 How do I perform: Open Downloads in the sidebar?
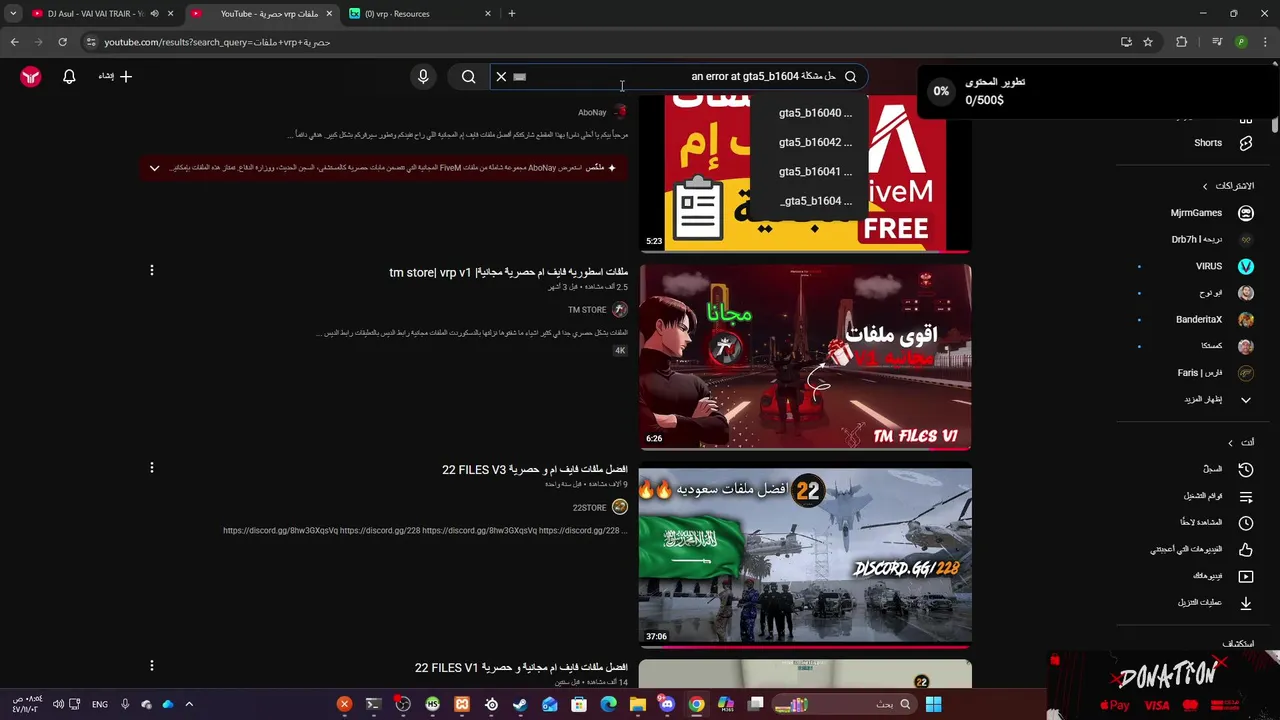click(1214, 603)
